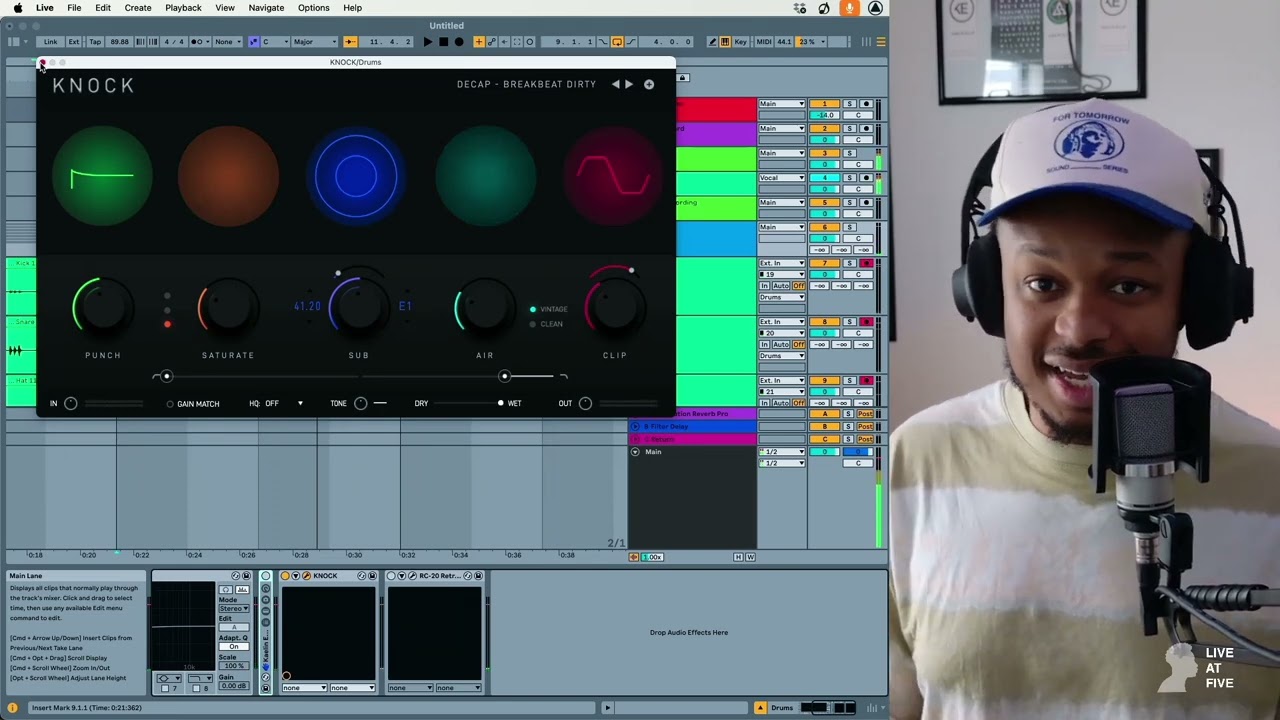Open the Apple menu
Screen dimensions: 1280x720
[x=17, y=8]
